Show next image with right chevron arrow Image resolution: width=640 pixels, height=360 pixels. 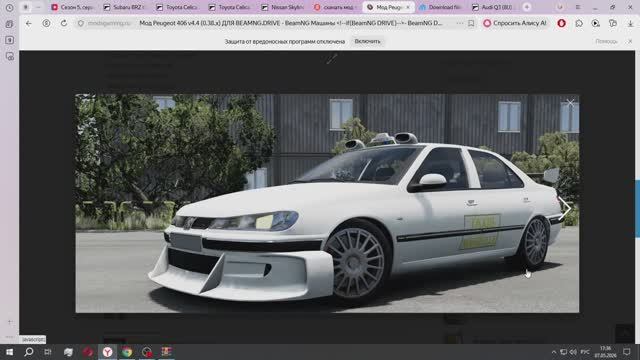click(565, 209)
